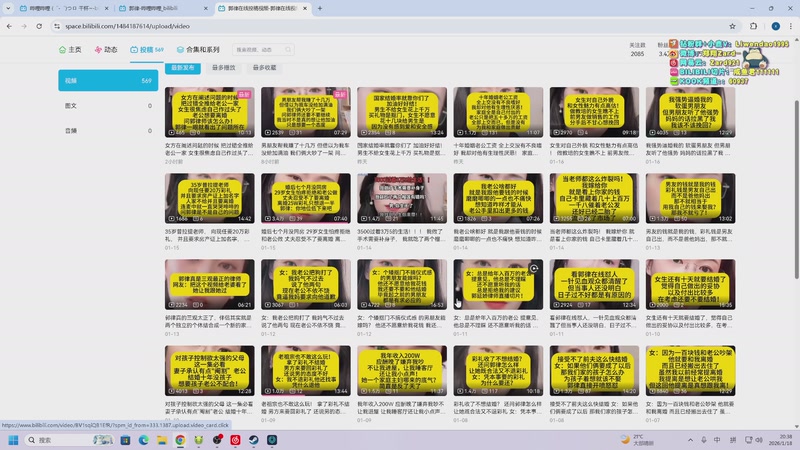
Task: Open the video thumbnail with 12:28 duration
Action: click(x=210, y=371)
